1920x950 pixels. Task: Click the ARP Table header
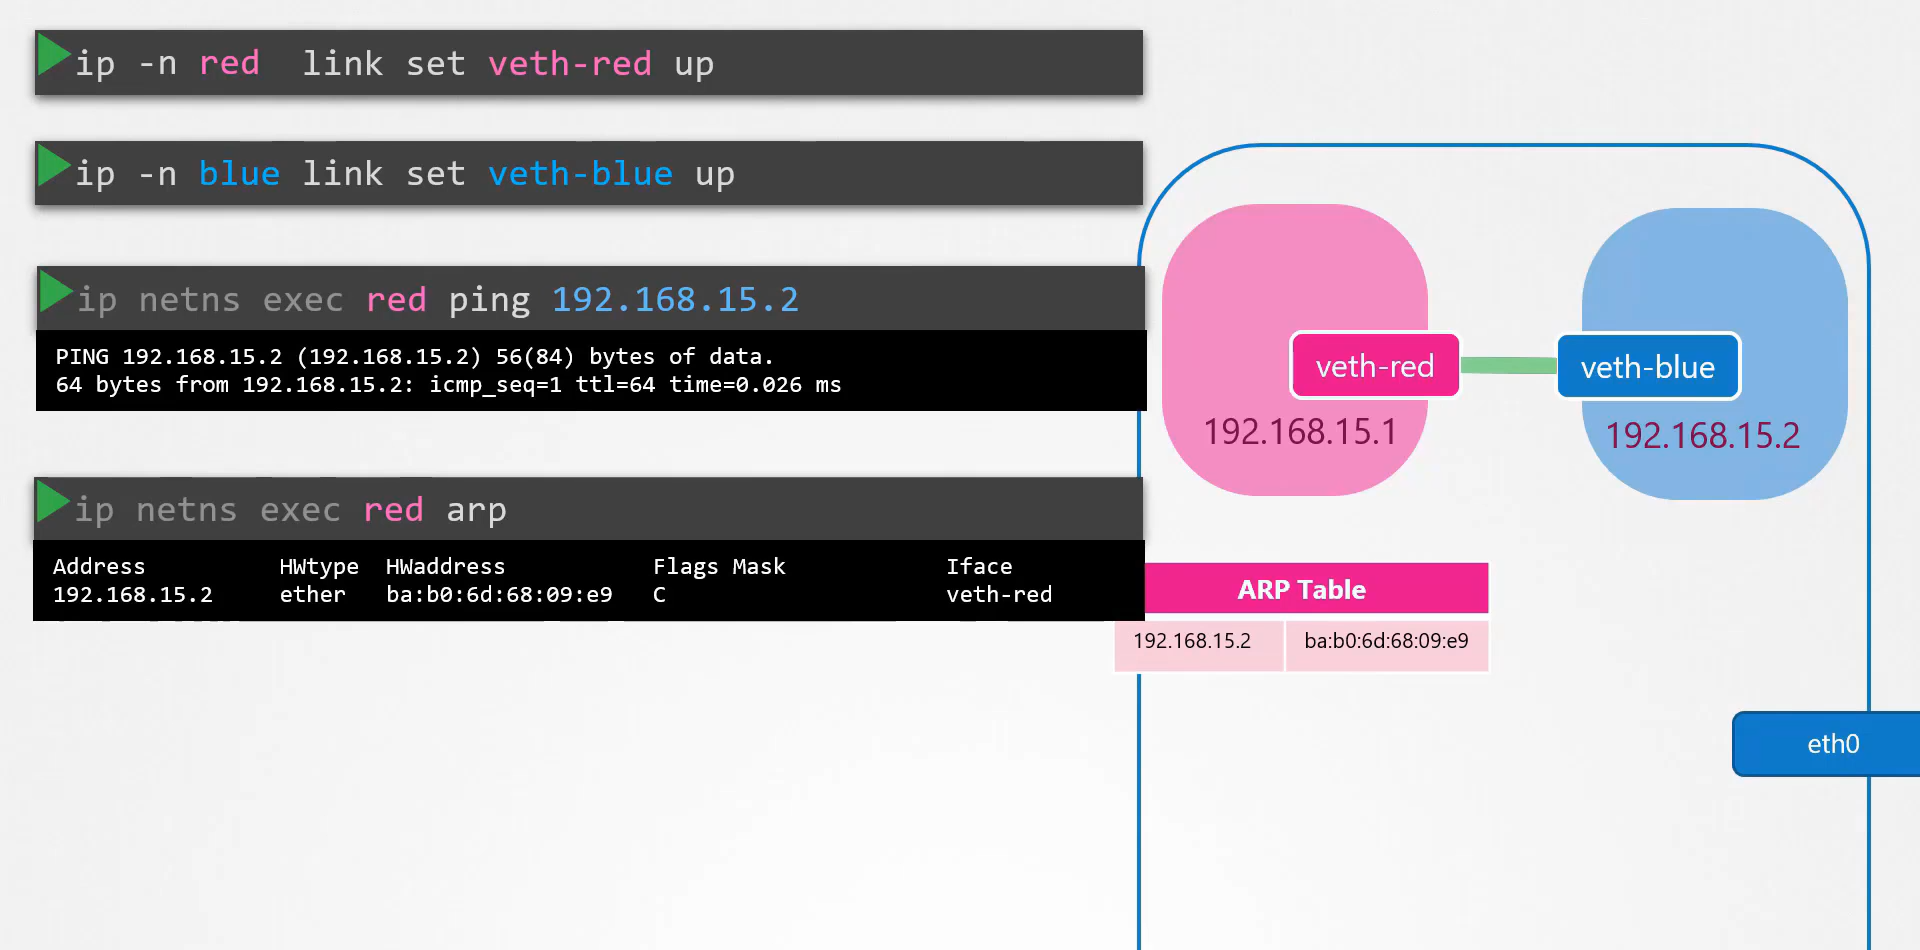(1315, 589)
